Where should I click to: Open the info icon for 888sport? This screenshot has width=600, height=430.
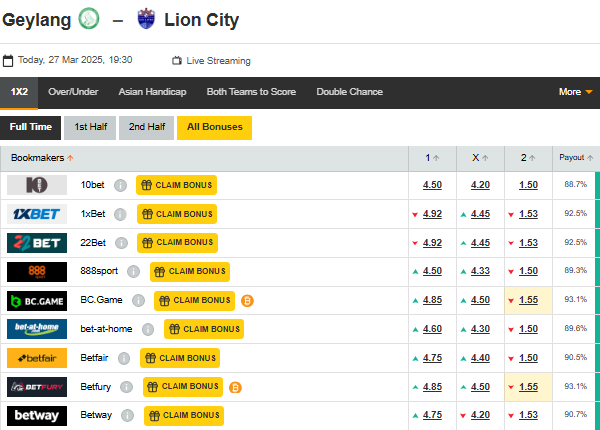pyautogui.click(x=133, y=272)
